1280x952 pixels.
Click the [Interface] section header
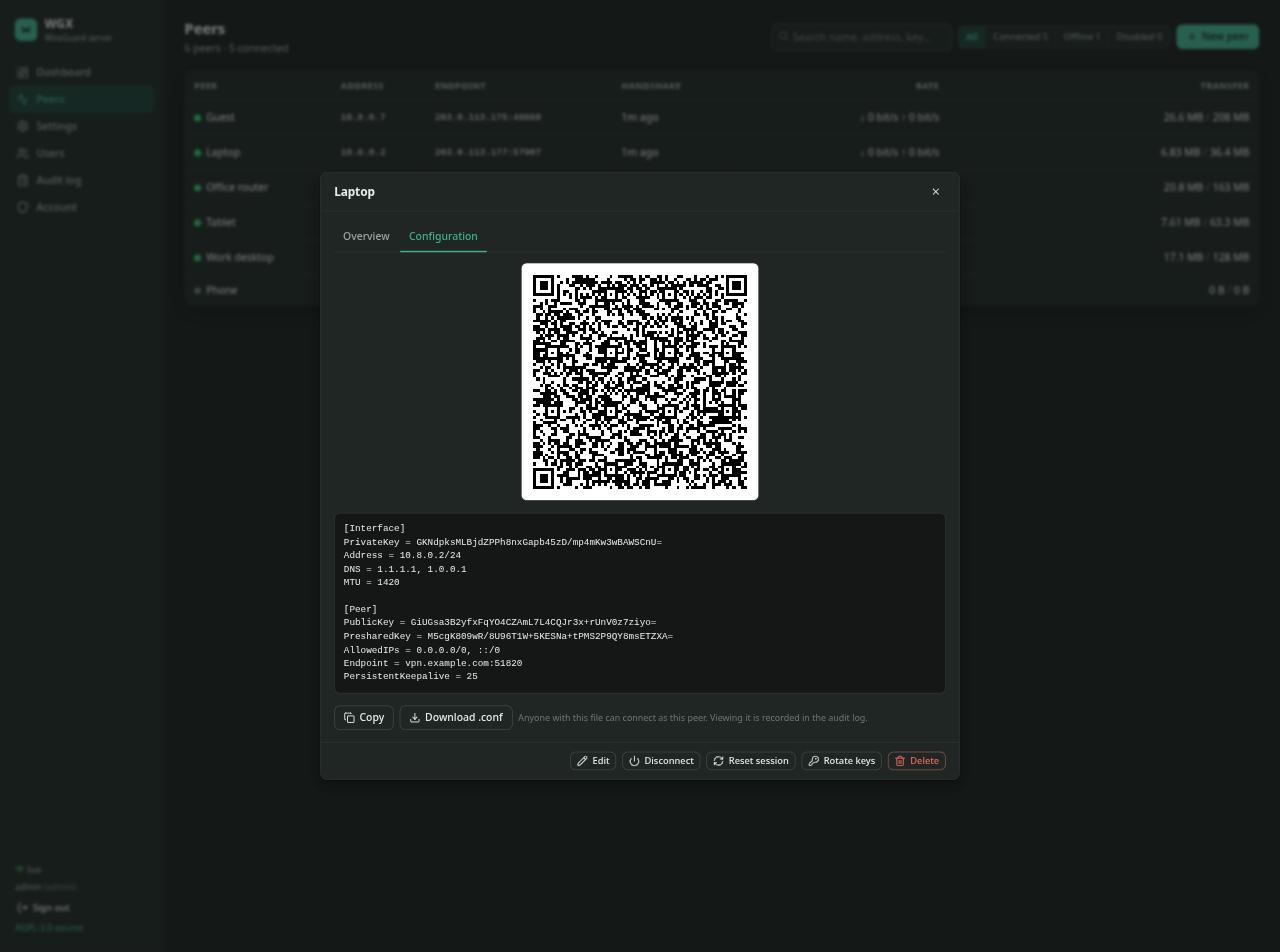(x=374, y=528)
